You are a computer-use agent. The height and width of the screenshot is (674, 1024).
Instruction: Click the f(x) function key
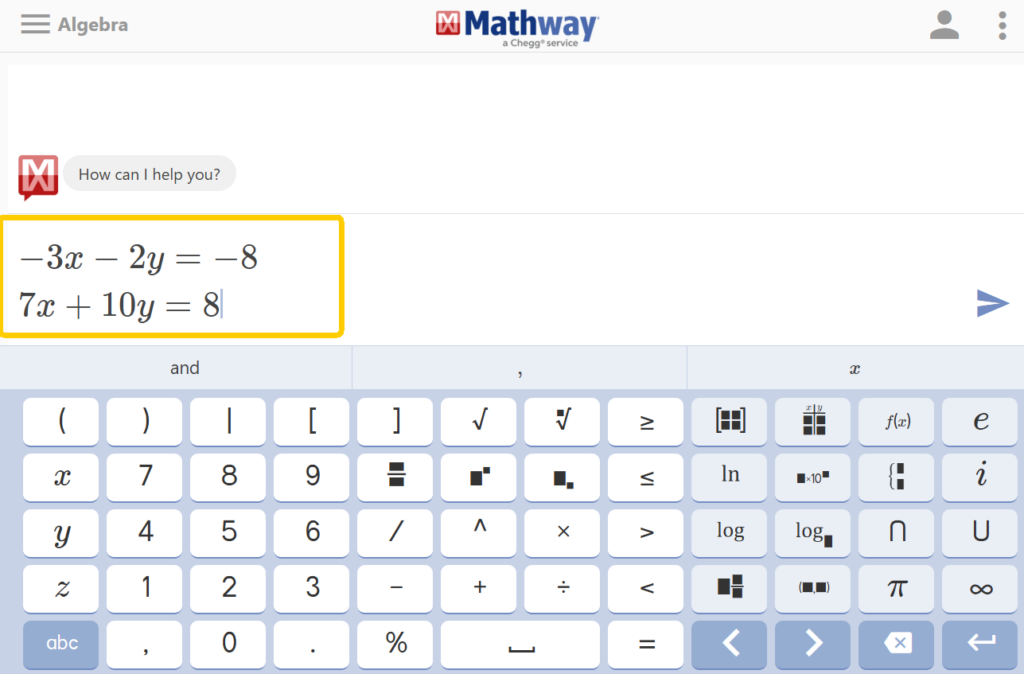pos(896,421)
